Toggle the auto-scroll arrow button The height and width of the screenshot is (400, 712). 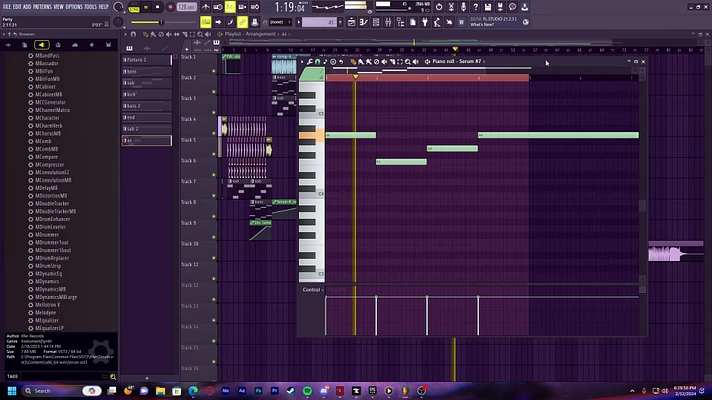[218, 22]
